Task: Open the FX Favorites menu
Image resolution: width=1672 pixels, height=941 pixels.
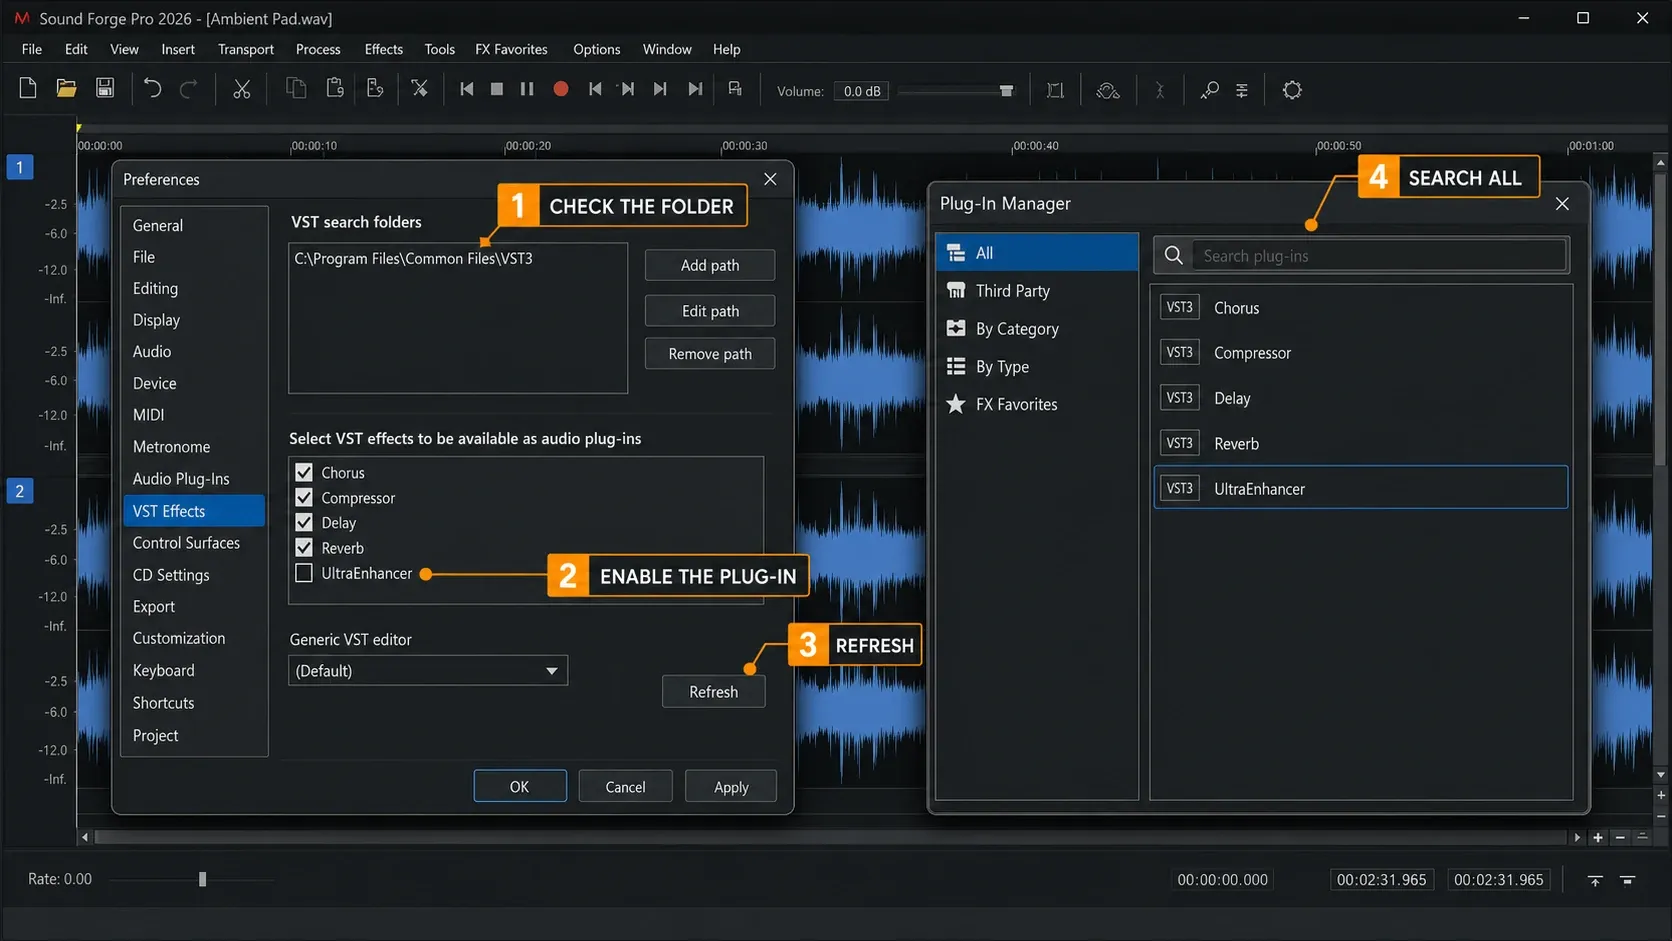Action: tap(511, 49)
